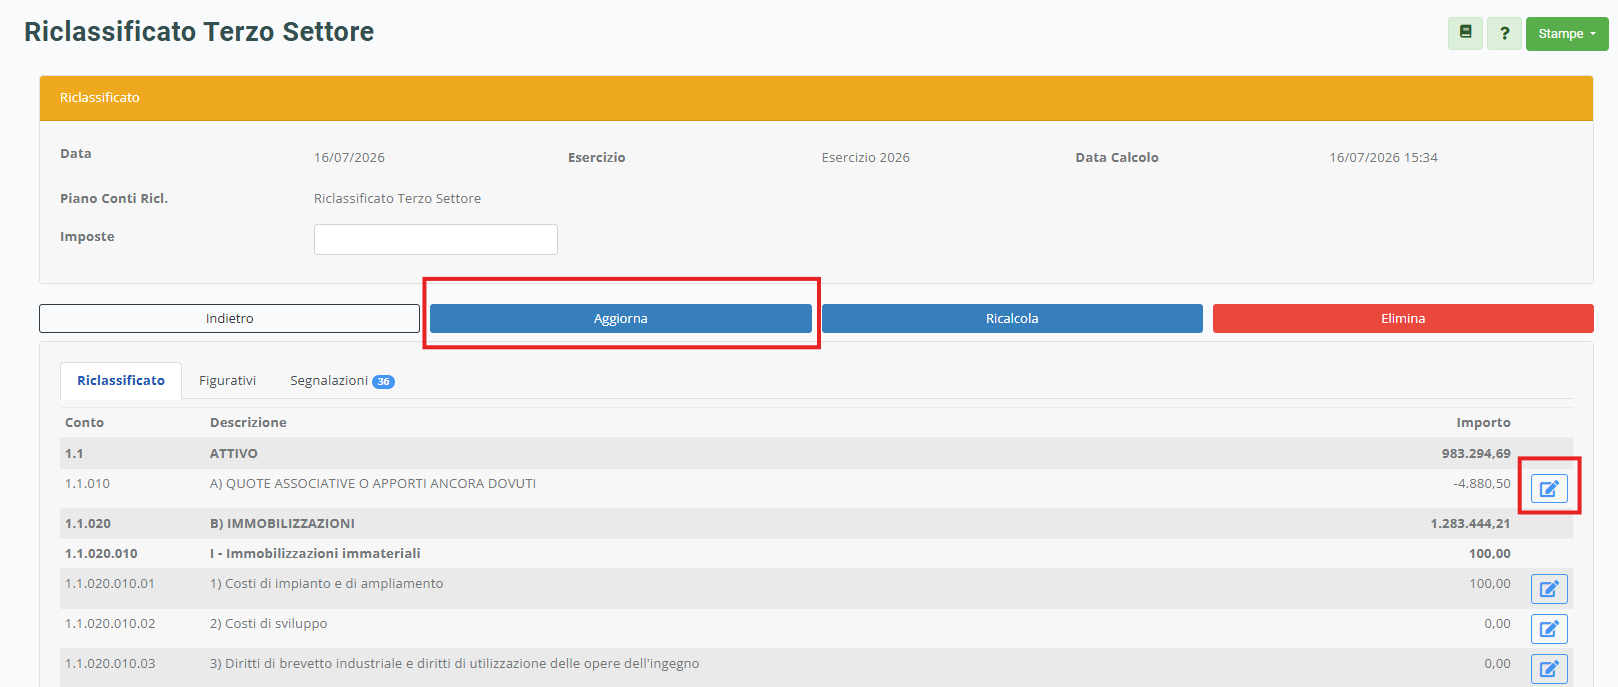Focus the Imposte input field
Screen dimensions: 1618x687
[x=436, y=239]
